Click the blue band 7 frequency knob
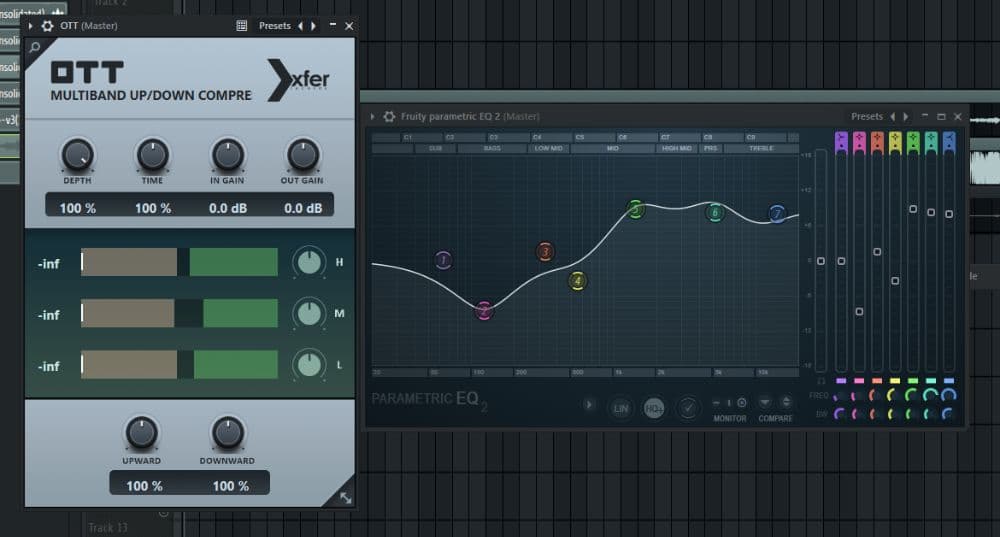The height and width of the screenshot is (537, 1000). [x=948, y=396]
